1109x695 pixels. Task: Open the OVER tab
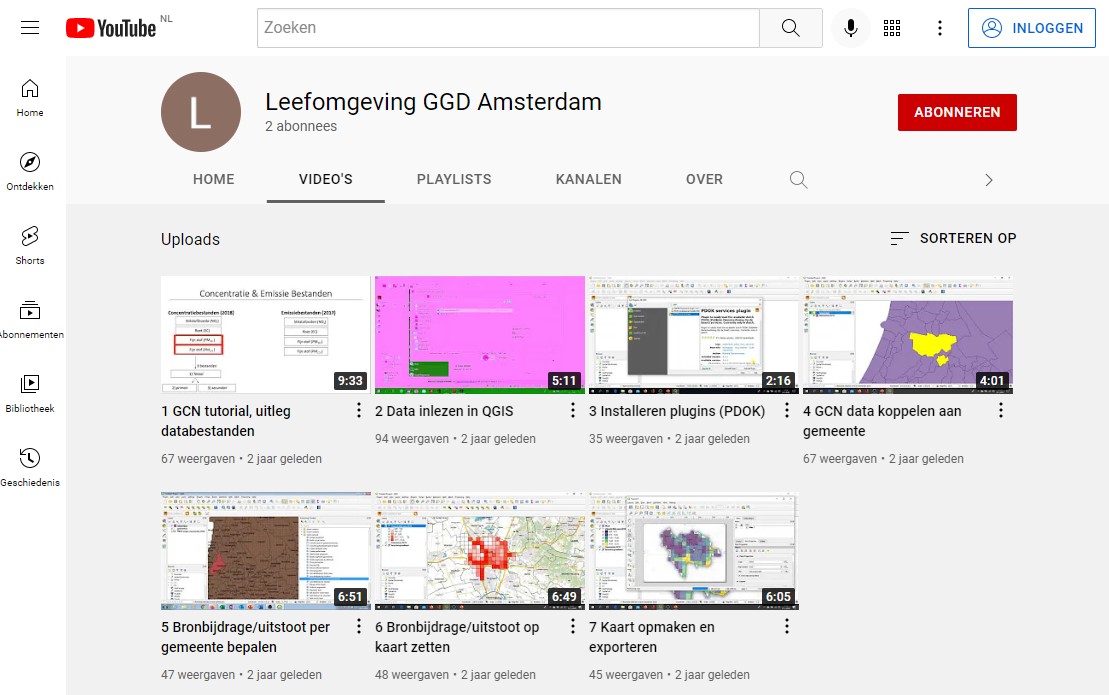(704, 180)
